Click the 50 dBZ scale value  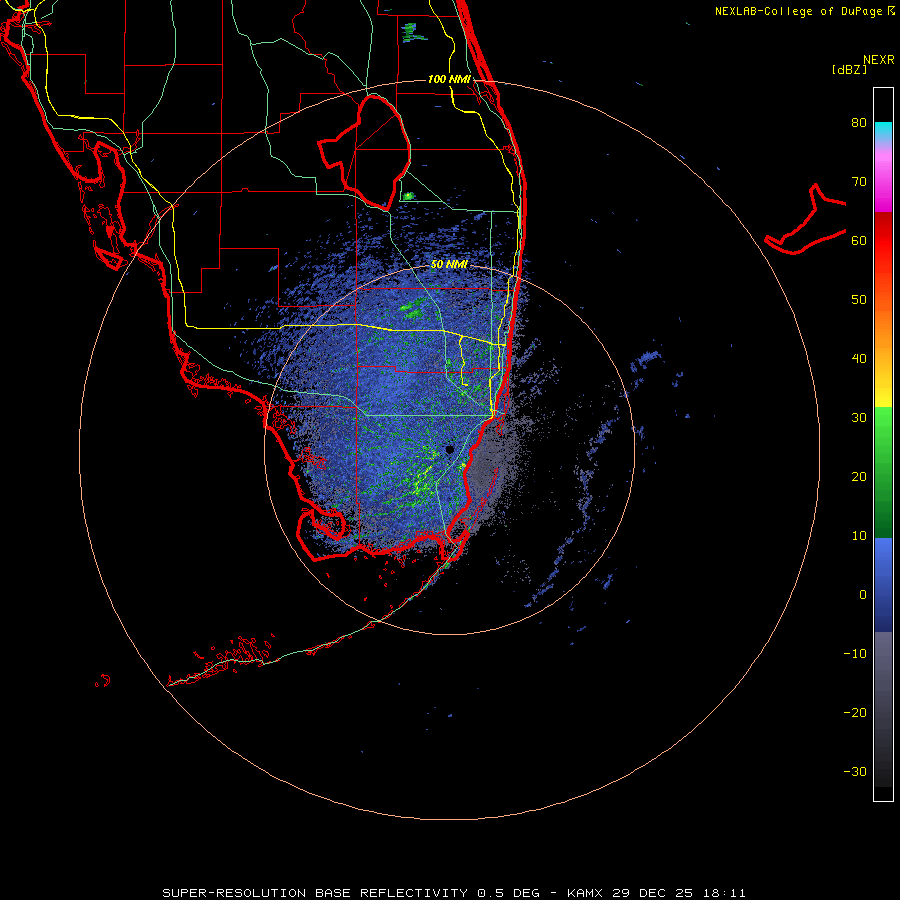click(x=859, y=300)
